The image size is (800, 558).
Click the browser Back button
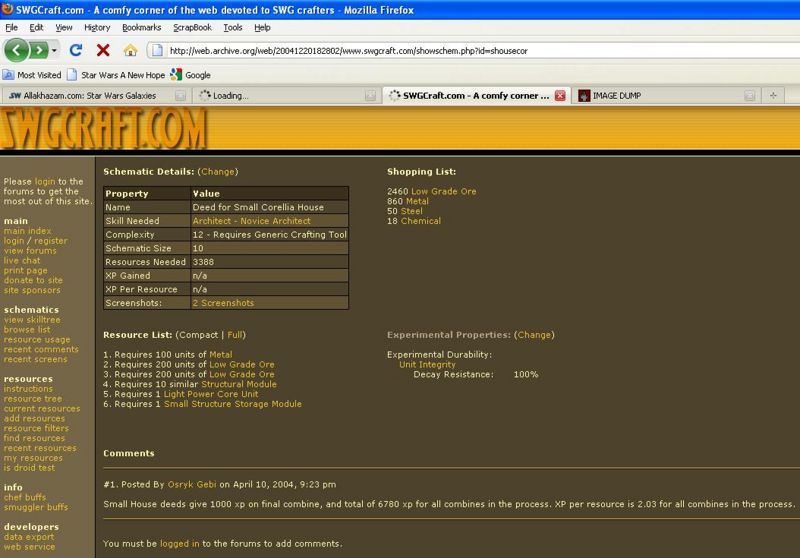(x=18, y=49)
